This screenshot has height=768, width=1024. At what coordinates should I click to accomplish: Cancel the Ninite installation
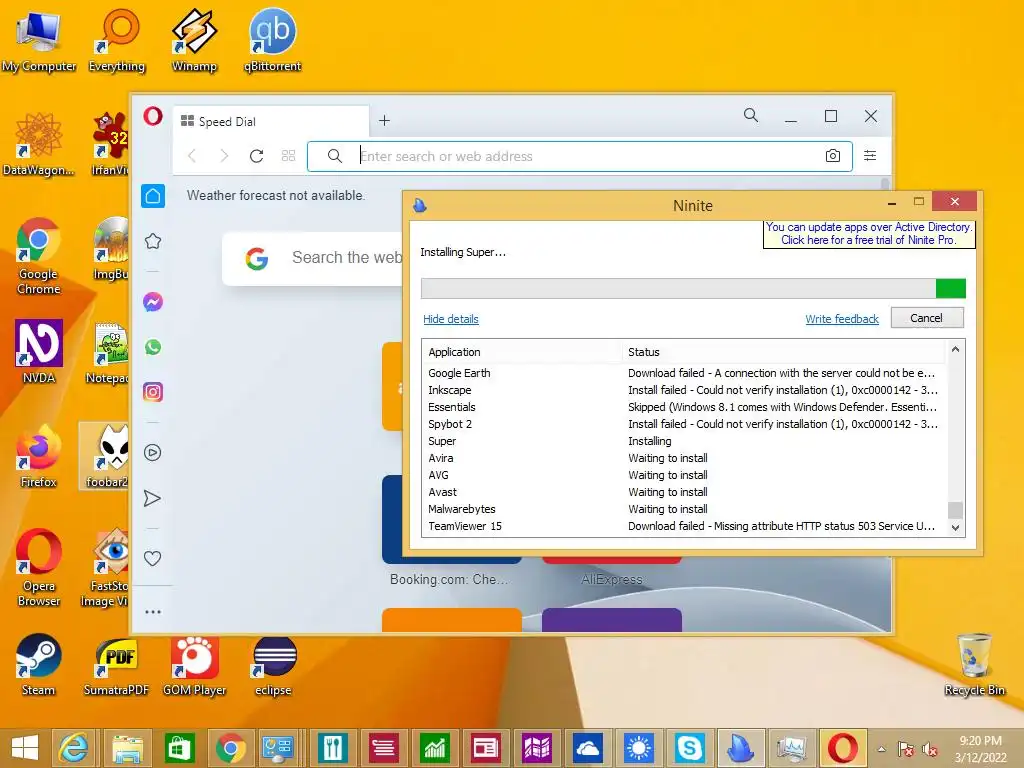pos(927,318)
